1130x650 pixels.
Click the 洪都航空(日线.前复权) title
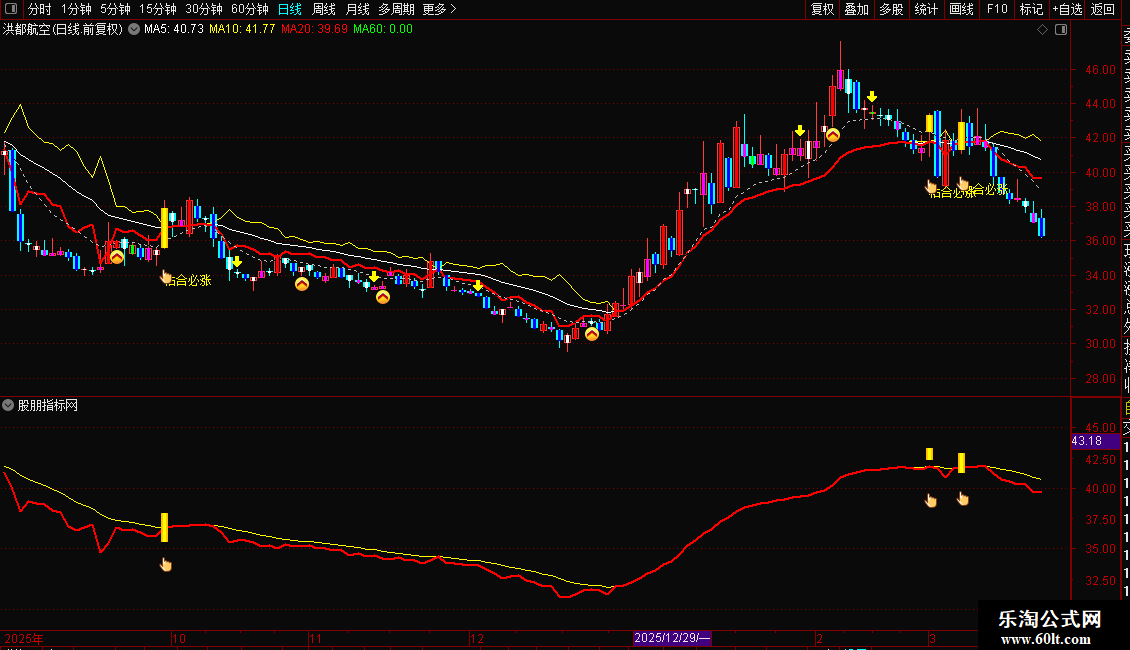click(x=63, y=30)
